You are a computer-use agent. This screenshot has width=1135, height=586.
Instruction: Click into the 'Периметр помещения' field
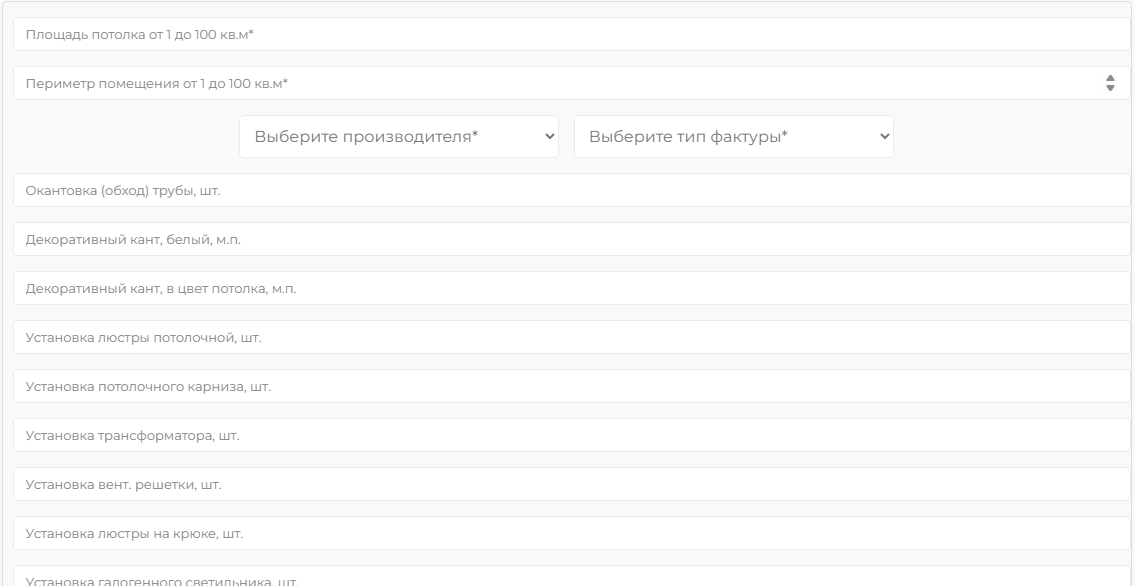pos(555,83)
